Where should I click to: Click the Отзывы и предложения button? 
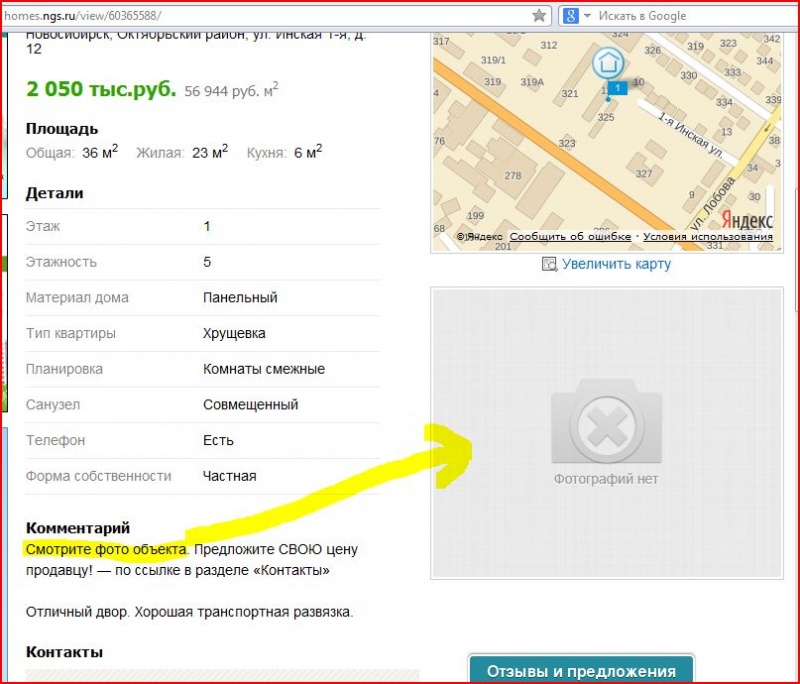(581, 670)
